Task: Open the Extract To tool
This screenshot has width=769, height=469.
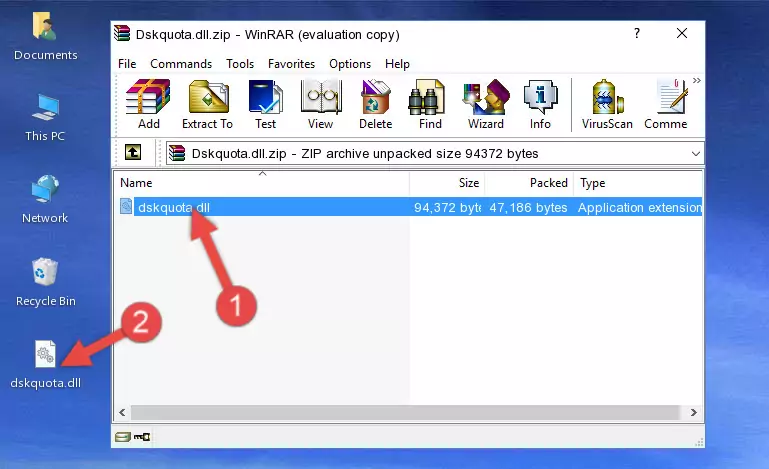Action: point(207,104)
